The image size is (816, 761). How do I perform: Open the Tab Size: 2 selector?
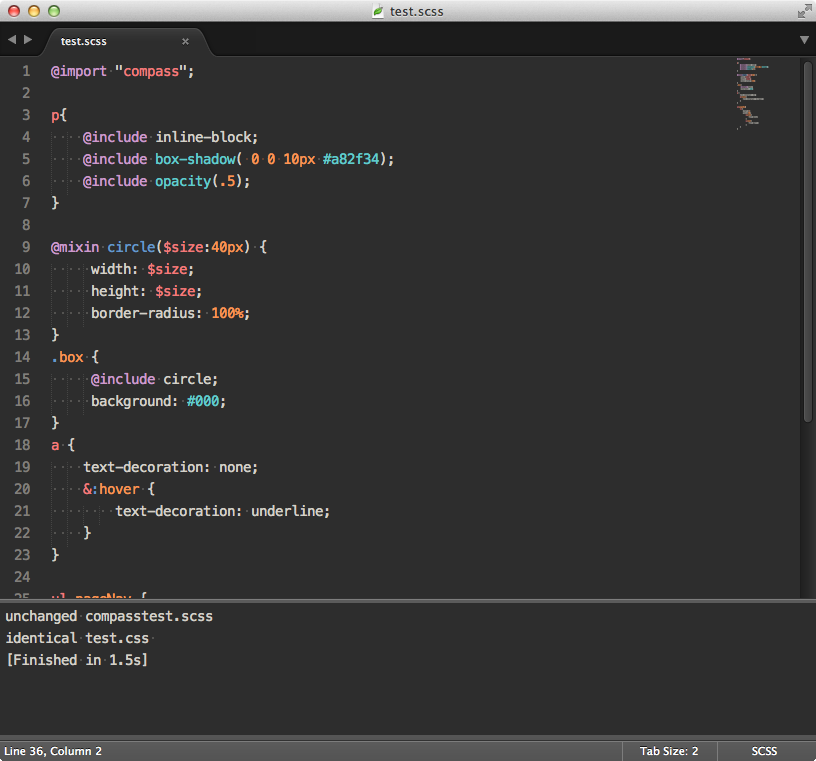tap(669, 751)
